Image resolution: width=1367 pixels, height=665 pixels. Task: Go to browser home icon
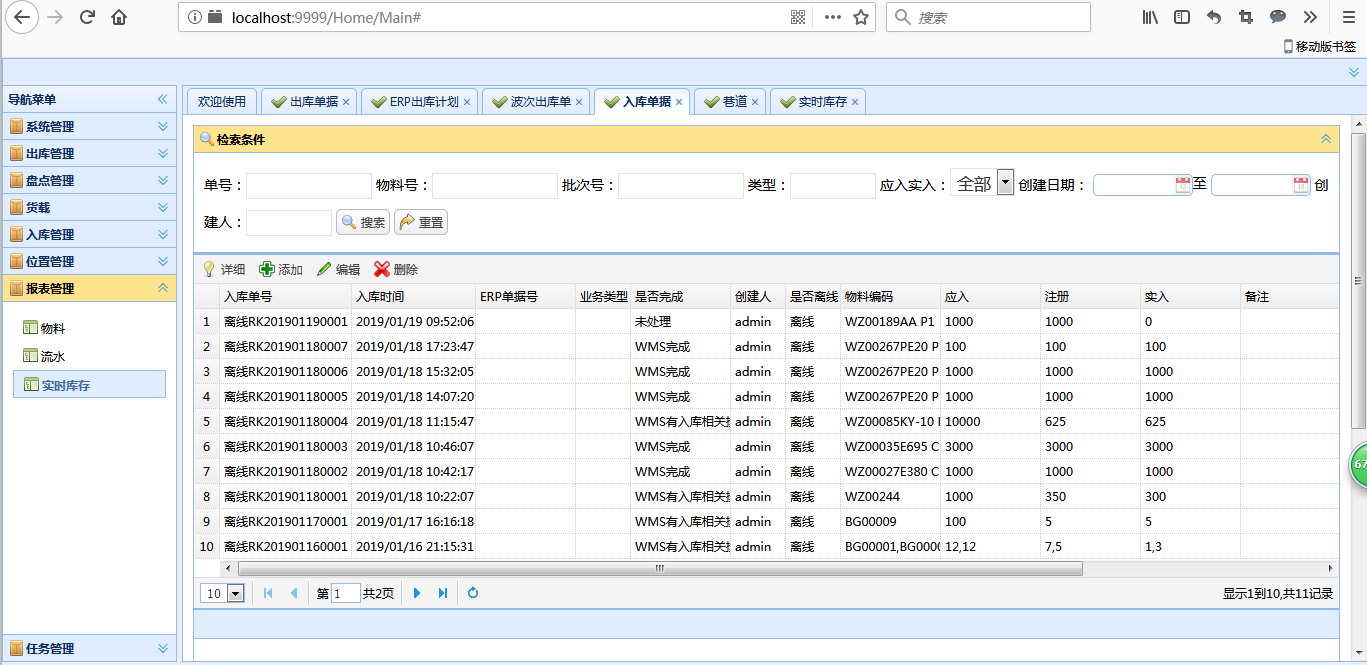119,17
